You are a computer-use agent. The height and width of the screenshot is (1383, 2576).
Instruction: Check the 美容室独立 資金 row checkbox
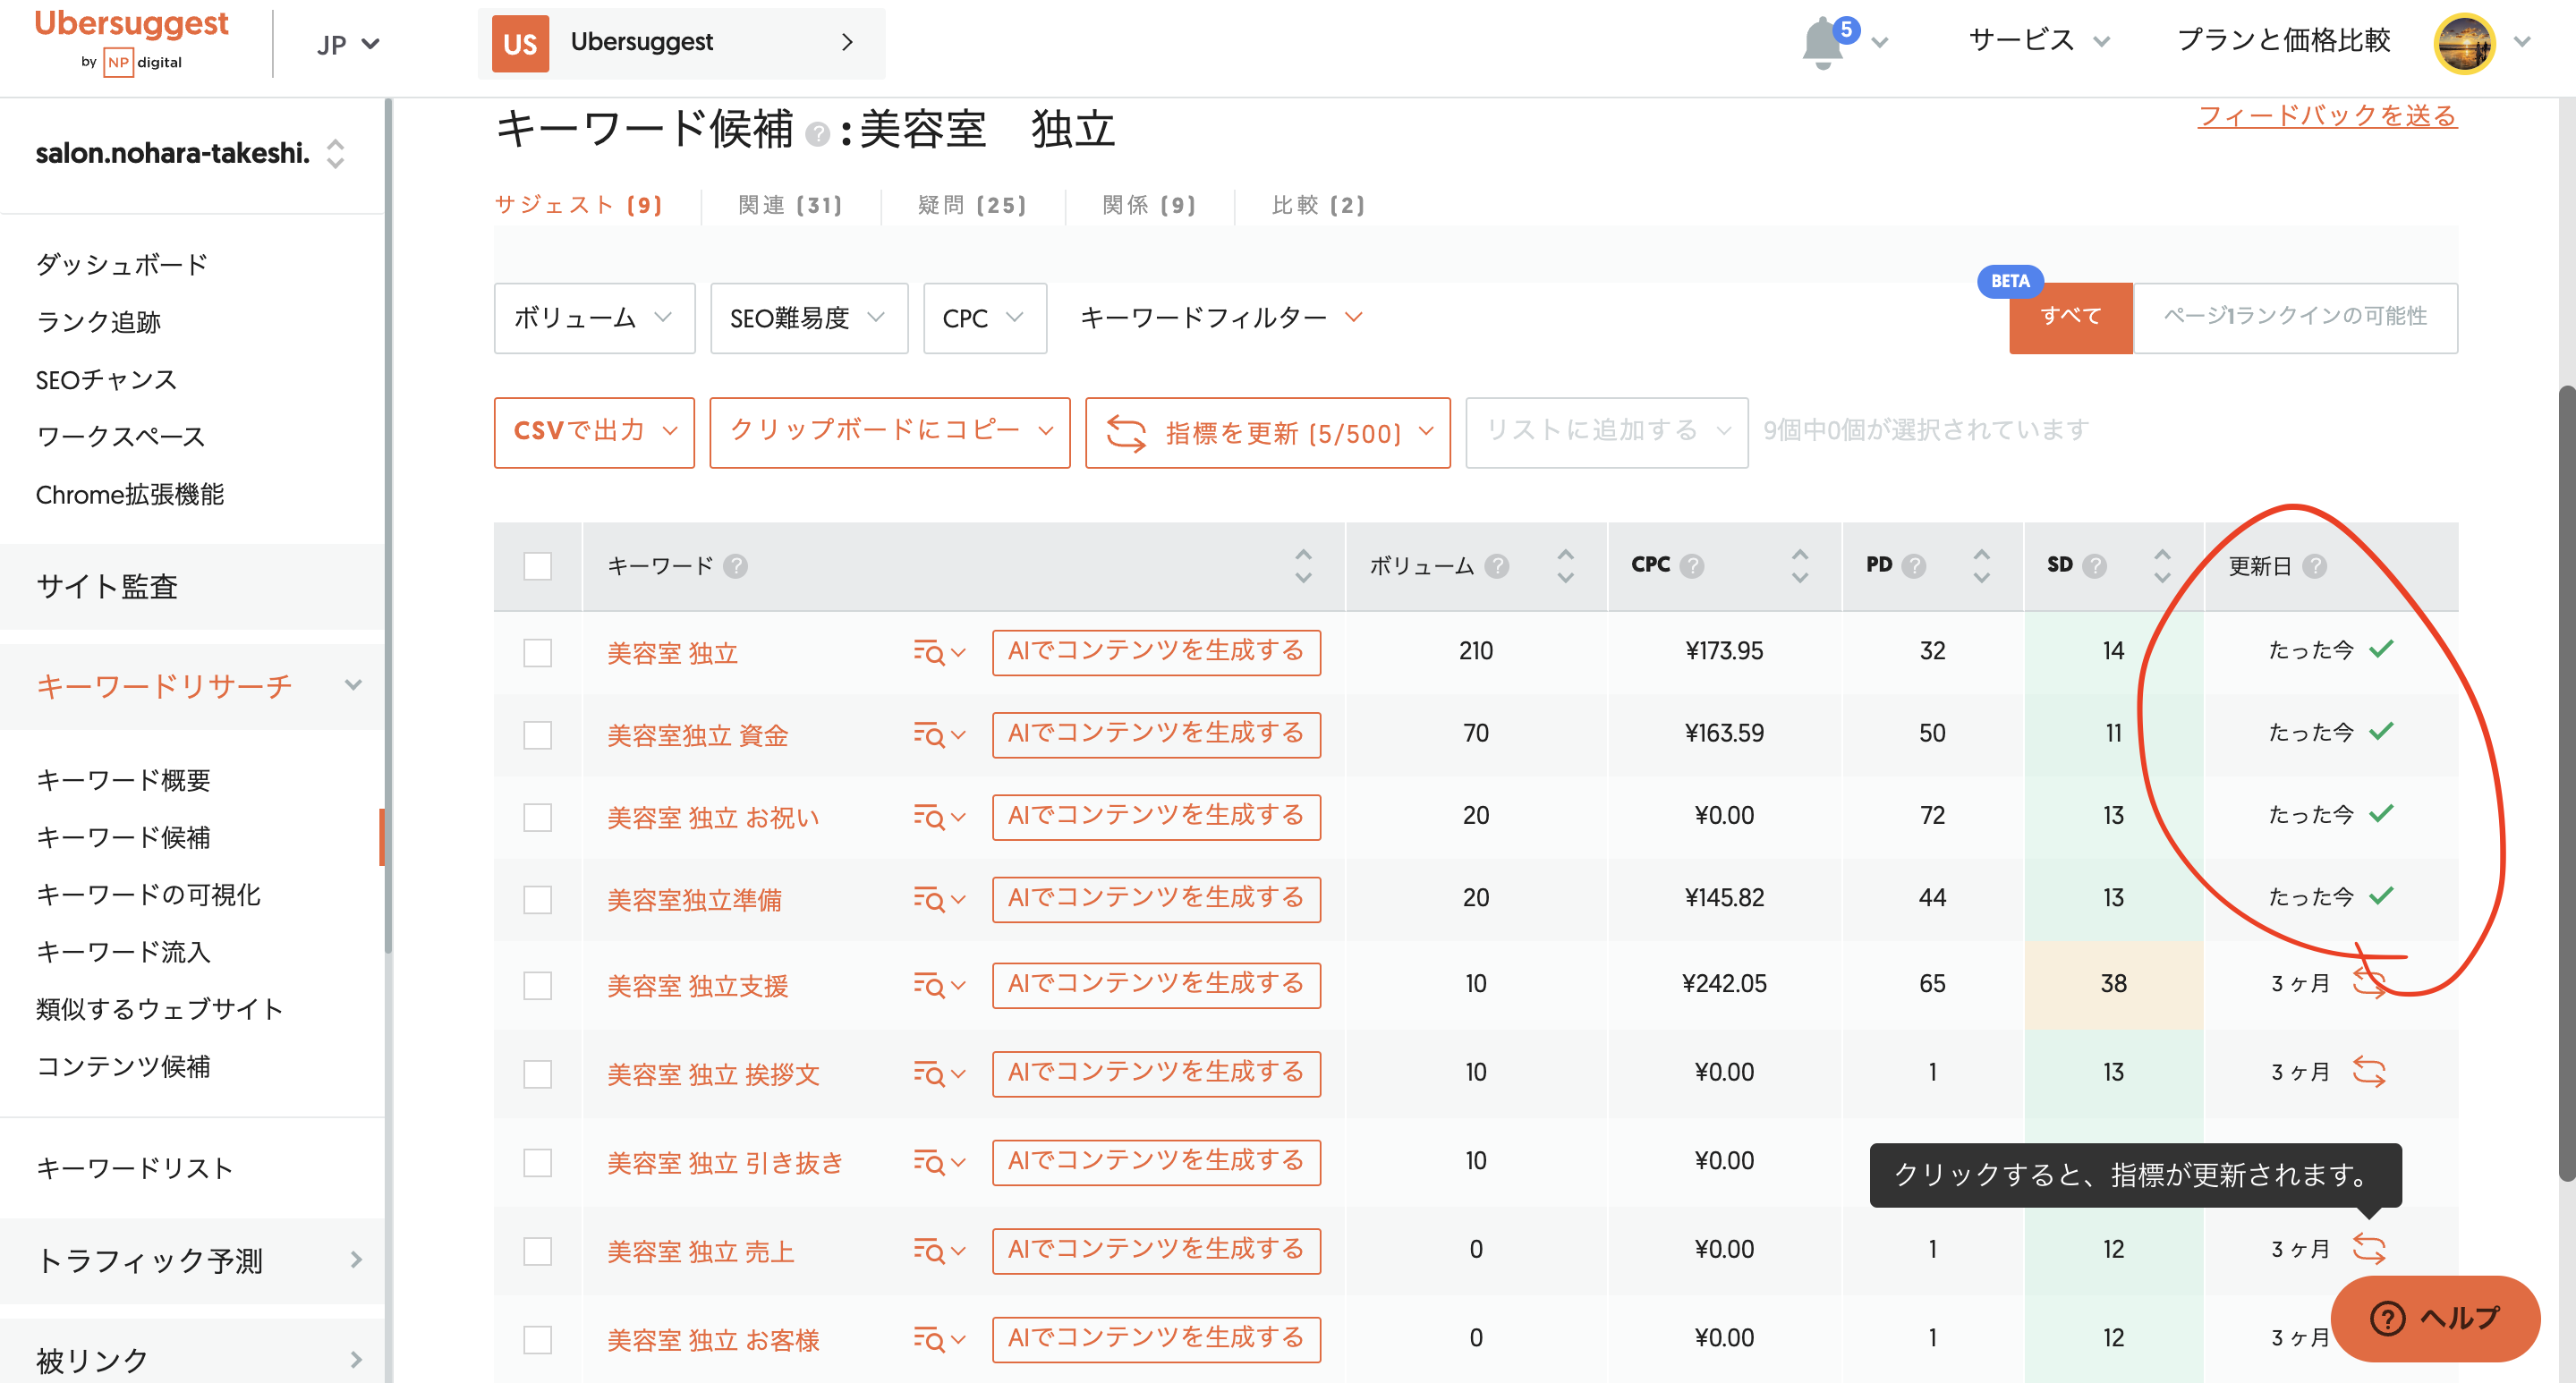537,735
